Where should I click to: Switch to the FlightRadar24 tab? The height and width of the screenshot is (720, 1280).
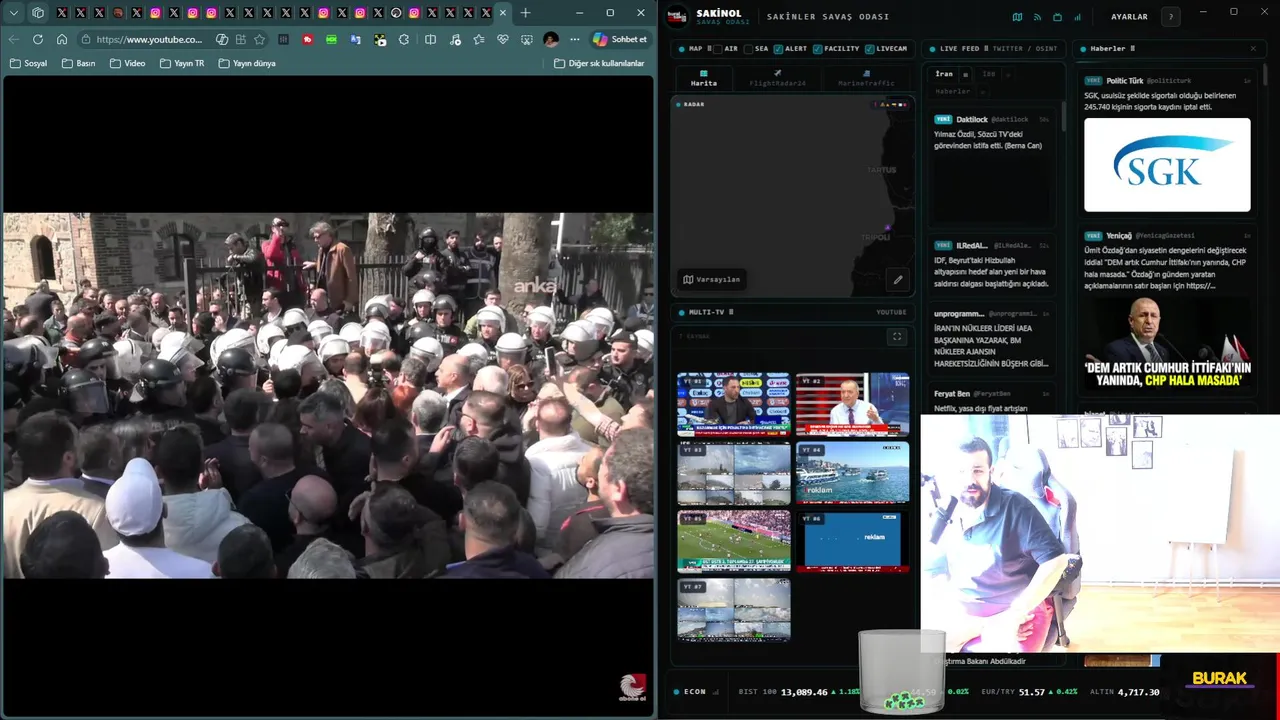(777, 78)
